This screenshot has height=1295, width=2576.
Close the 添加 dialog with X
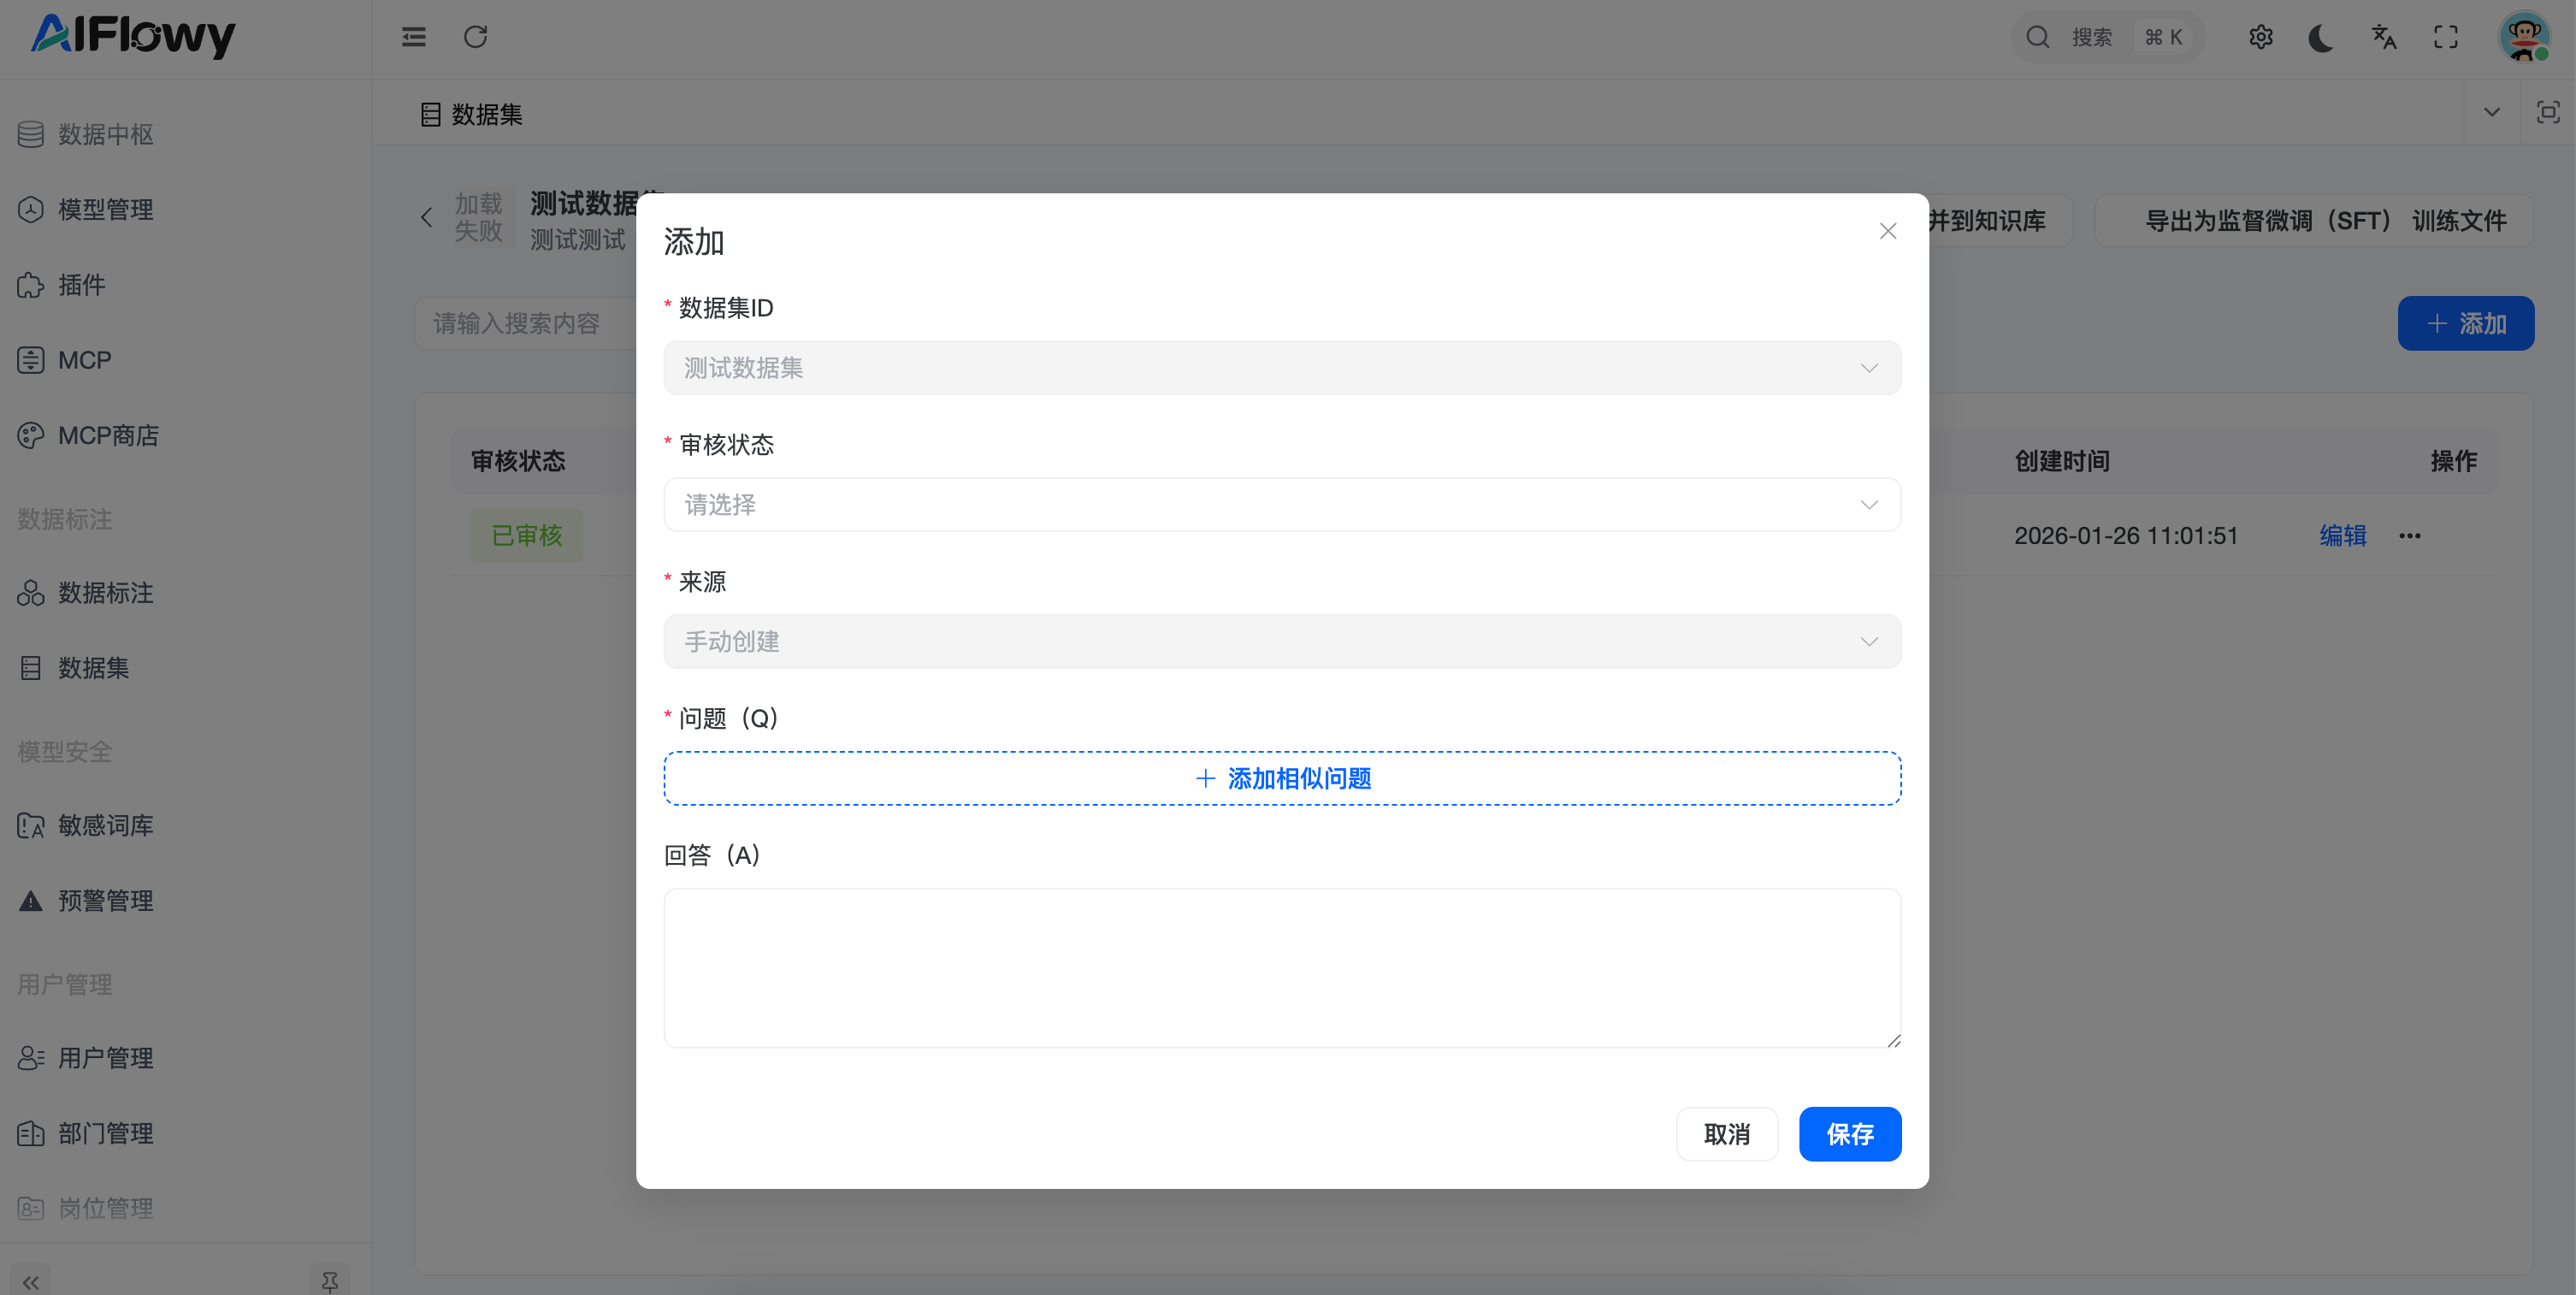pos(1887,231)
